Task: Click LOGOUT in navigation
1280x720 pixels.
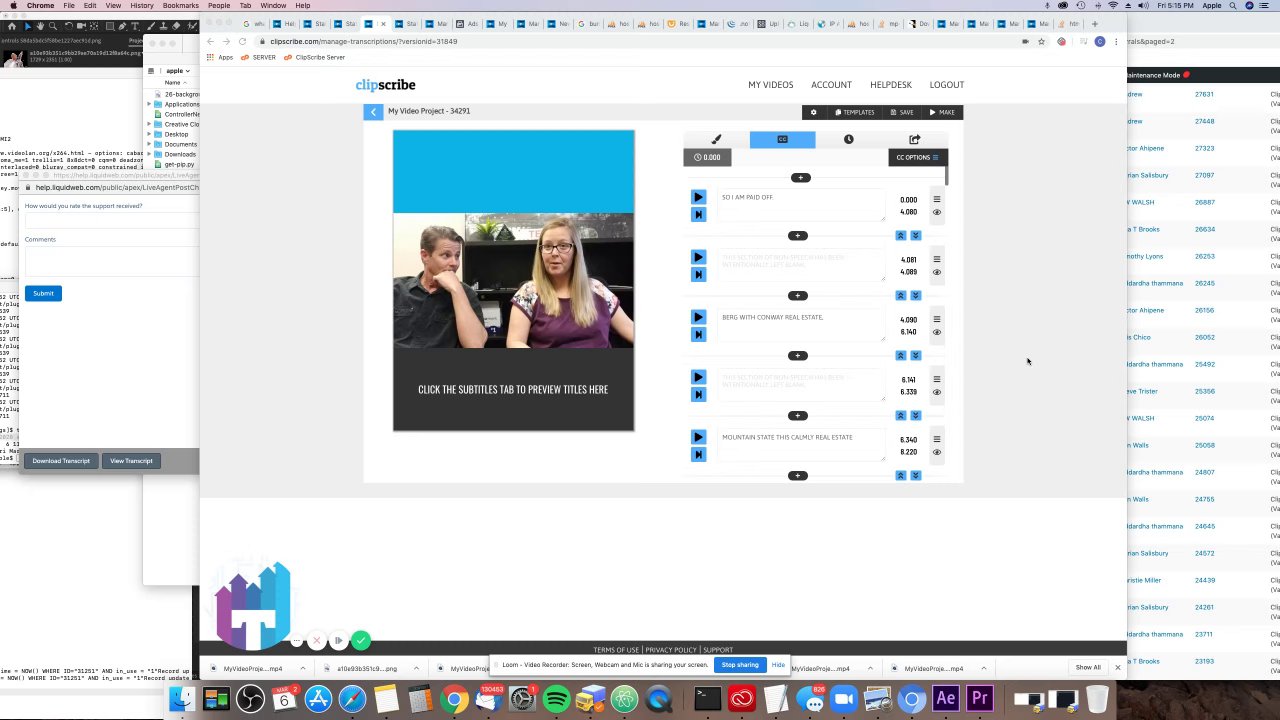Action: point(946,85)
